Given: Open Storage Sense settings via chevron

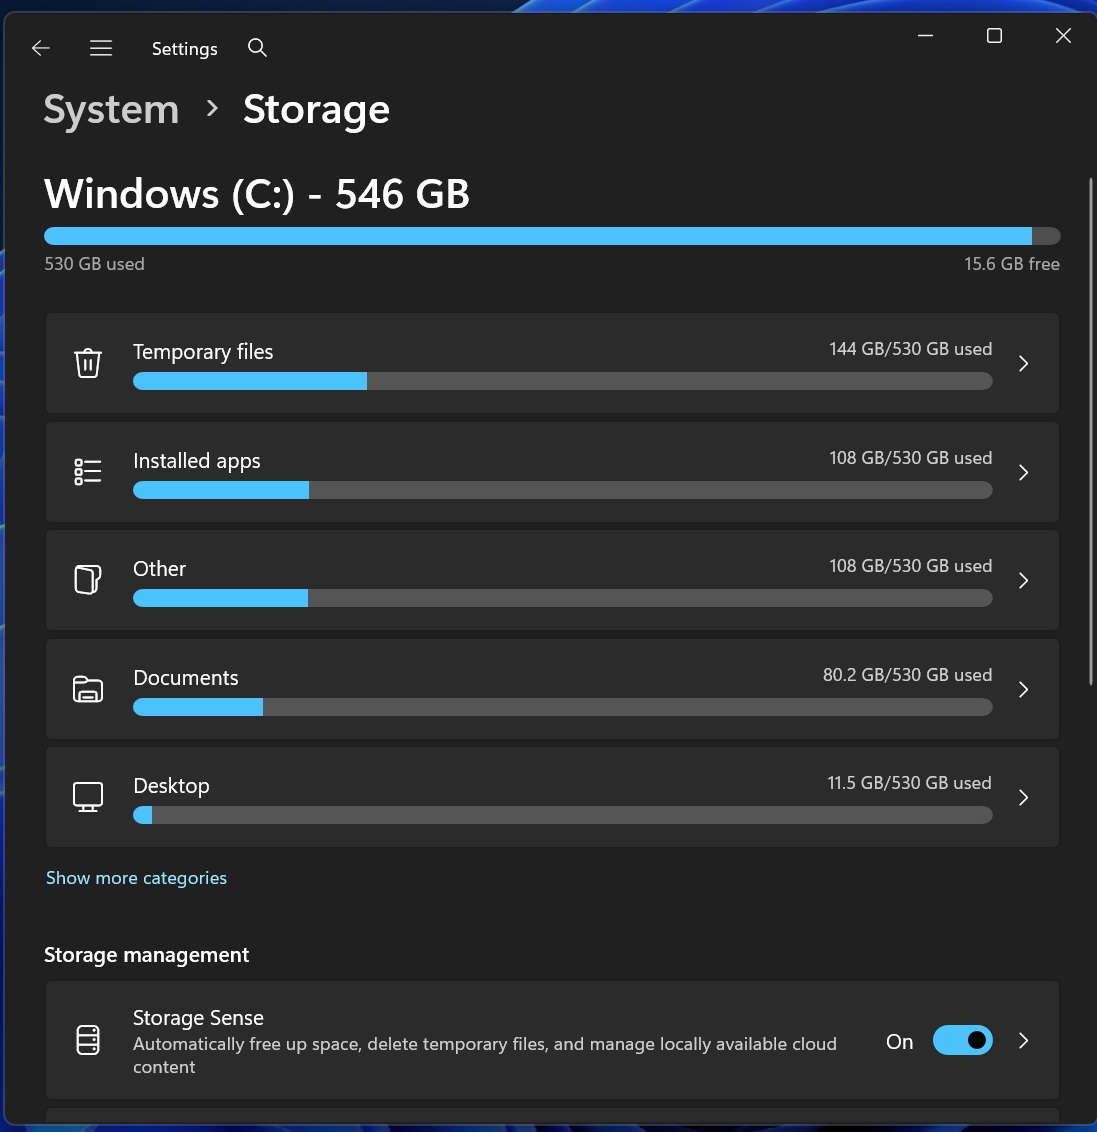Looking at the screenshot, I should click(x=1023, y=1040).
